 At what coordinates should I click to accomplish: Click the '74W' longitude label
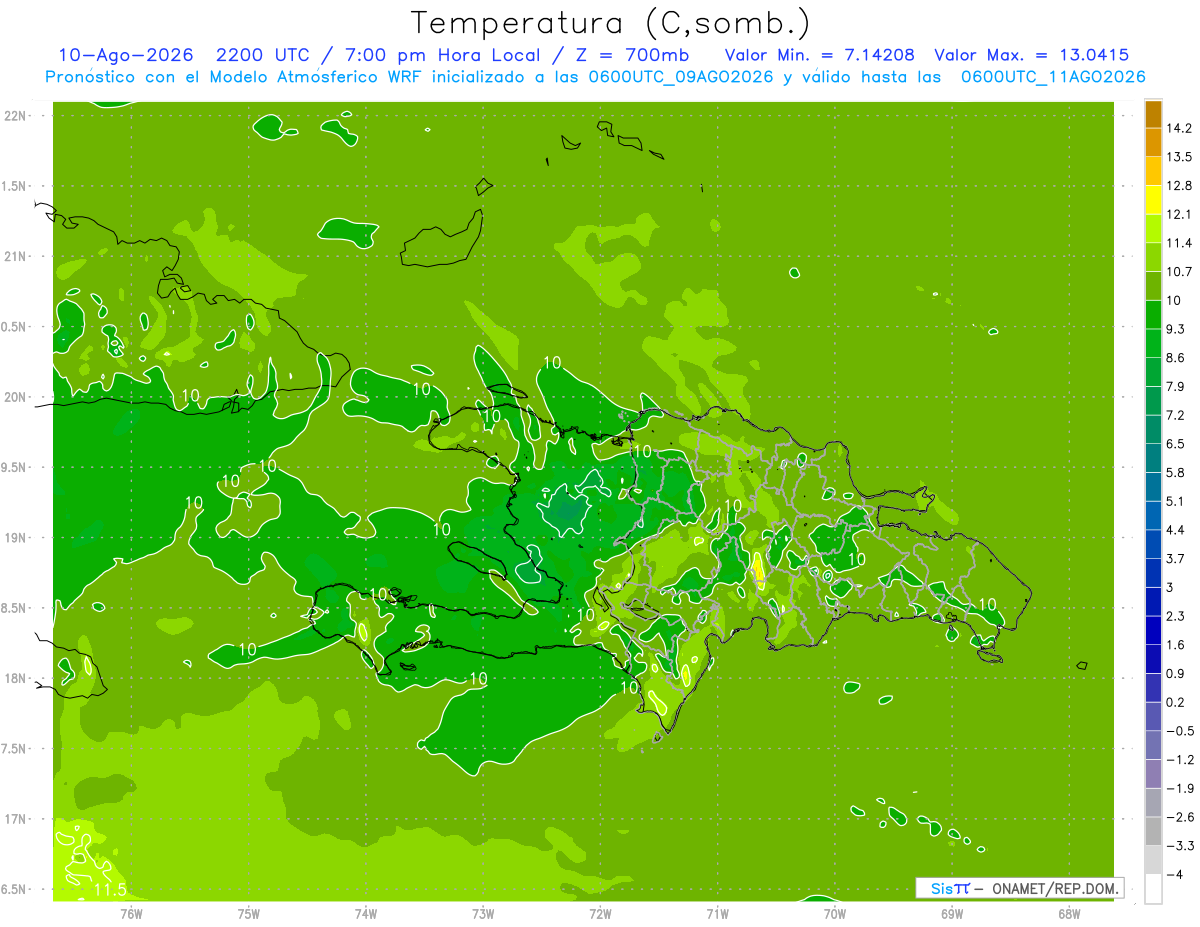pos(366,914)
